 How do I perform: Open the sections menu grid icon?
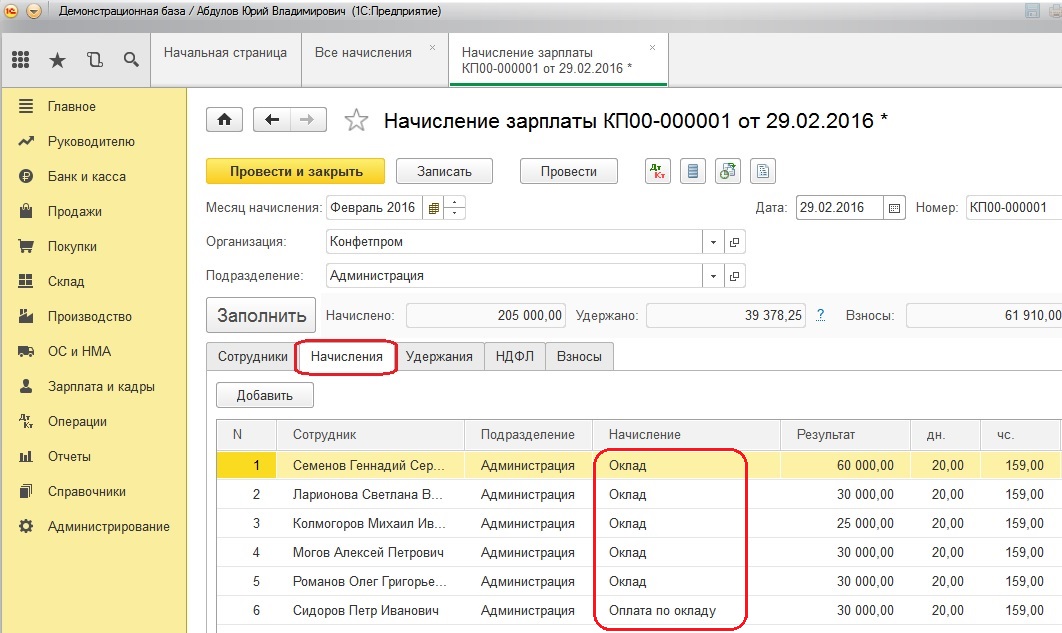[20, 60]
